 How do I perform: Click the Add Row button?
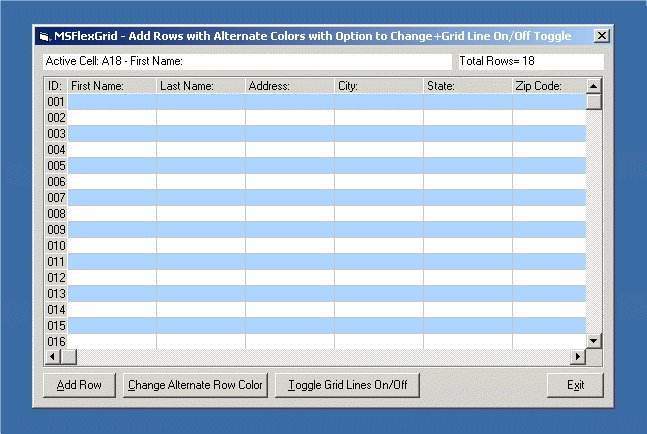point(80,385)
